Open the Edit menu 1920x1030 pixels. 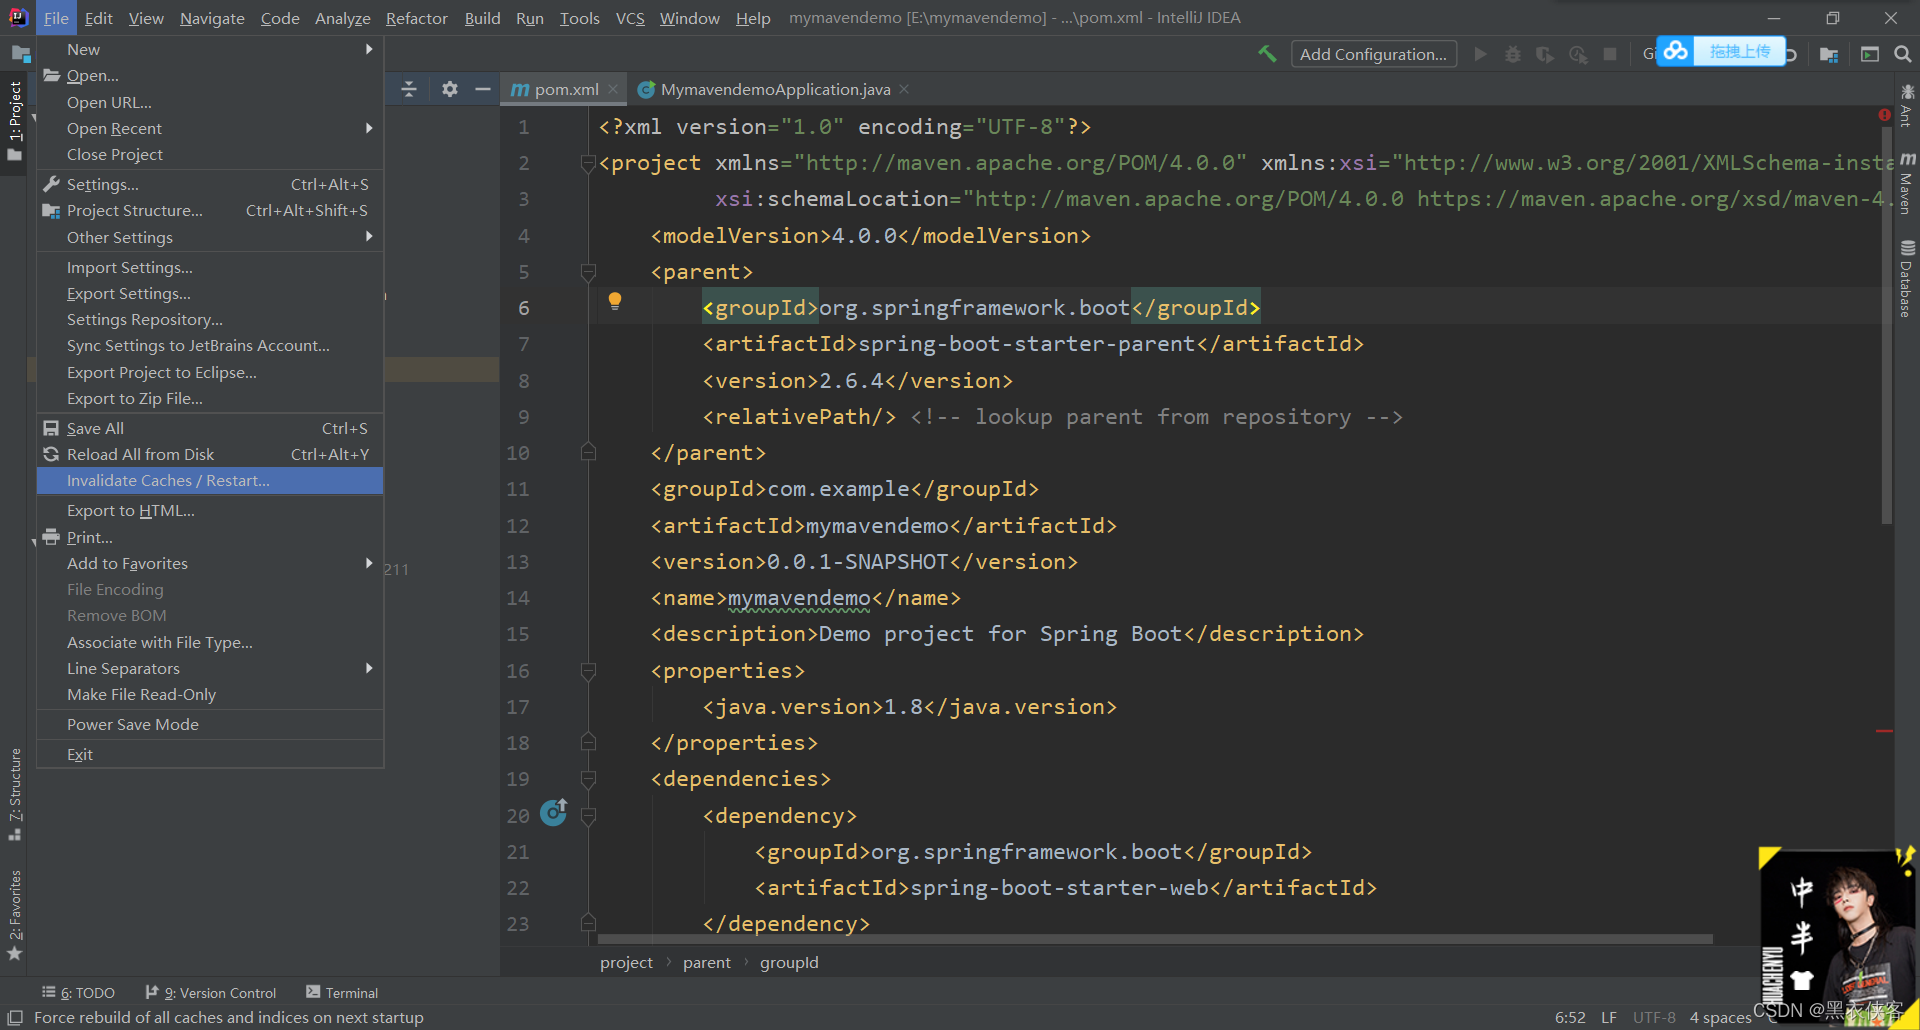pos(99,18)
